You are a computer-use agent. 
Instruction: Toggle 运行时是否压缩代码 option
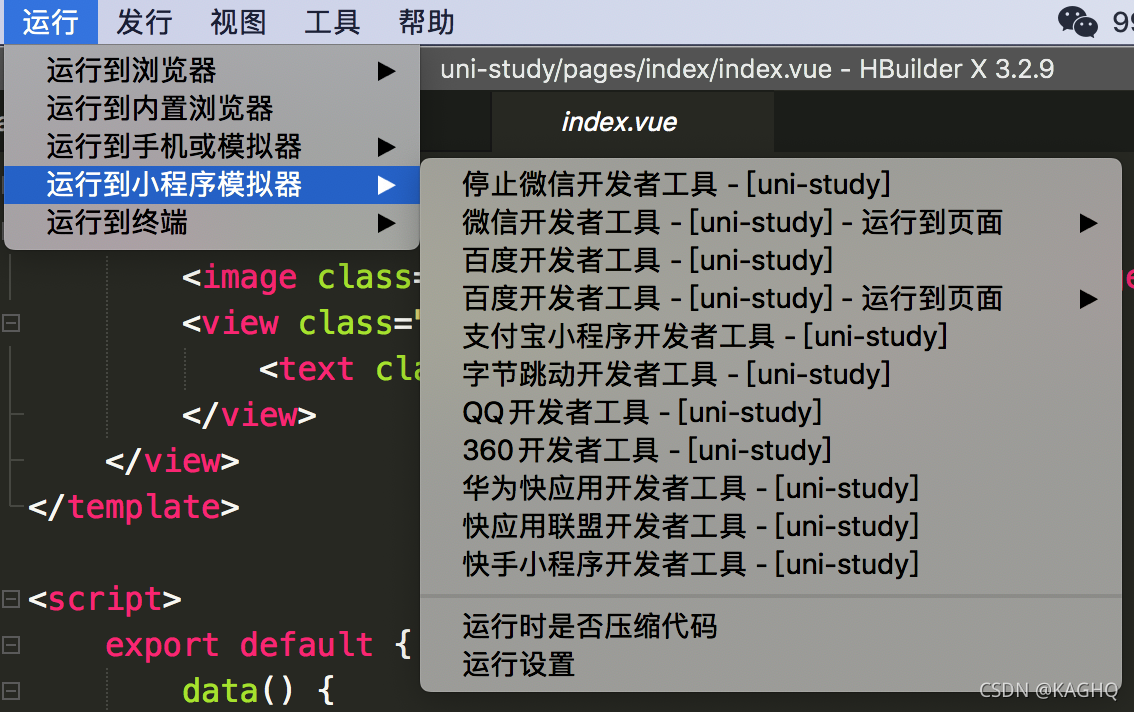coord(771,627)
